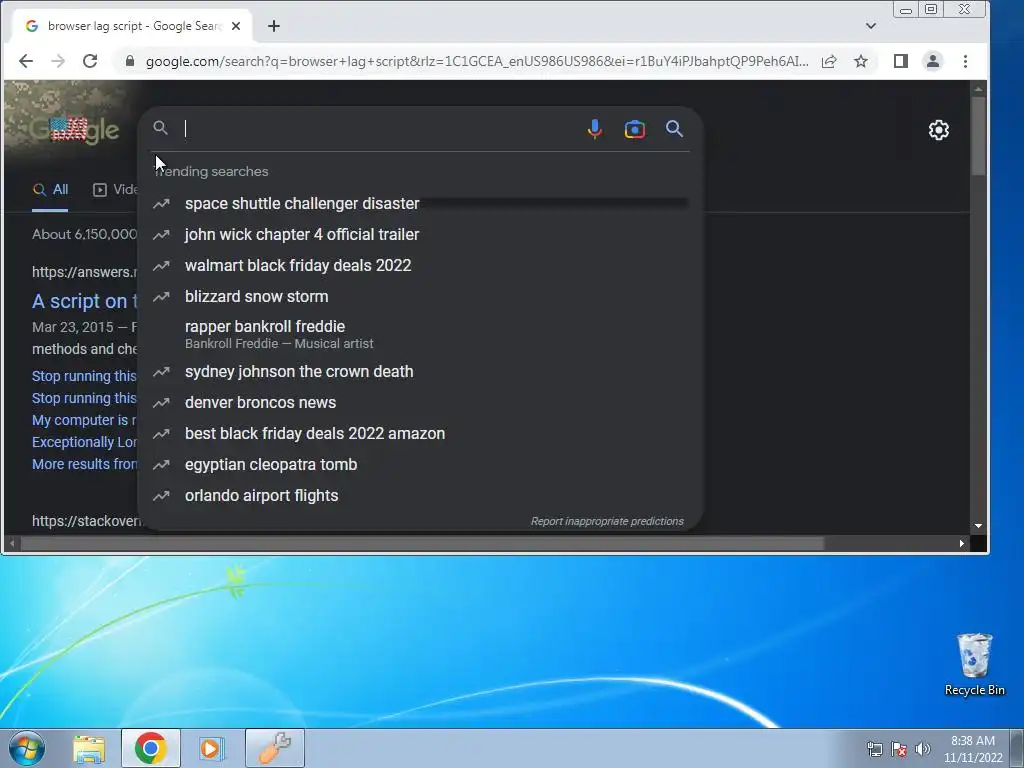
Task: Launch Windows Media Player from taskbar
Action: (x=211, y=748)
